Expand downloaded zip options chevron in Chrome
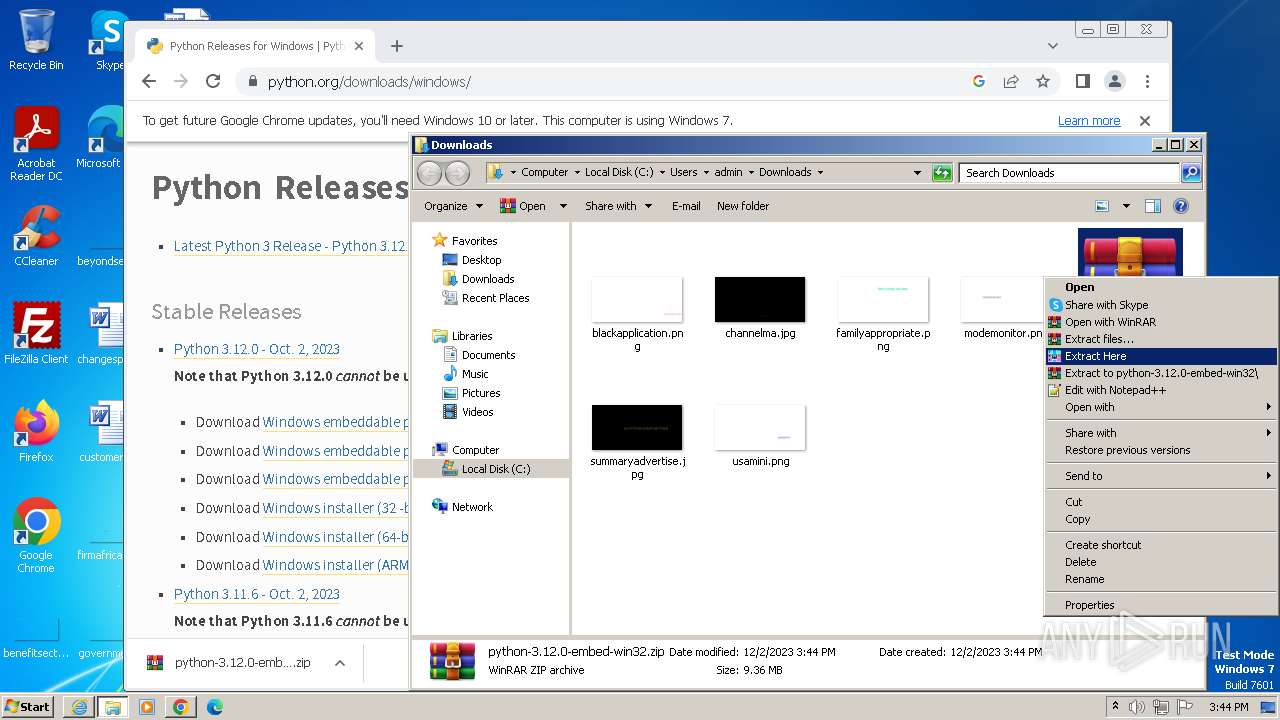Image resolution: width=1280 pixels, height=720 pixels. pos(340,662)
